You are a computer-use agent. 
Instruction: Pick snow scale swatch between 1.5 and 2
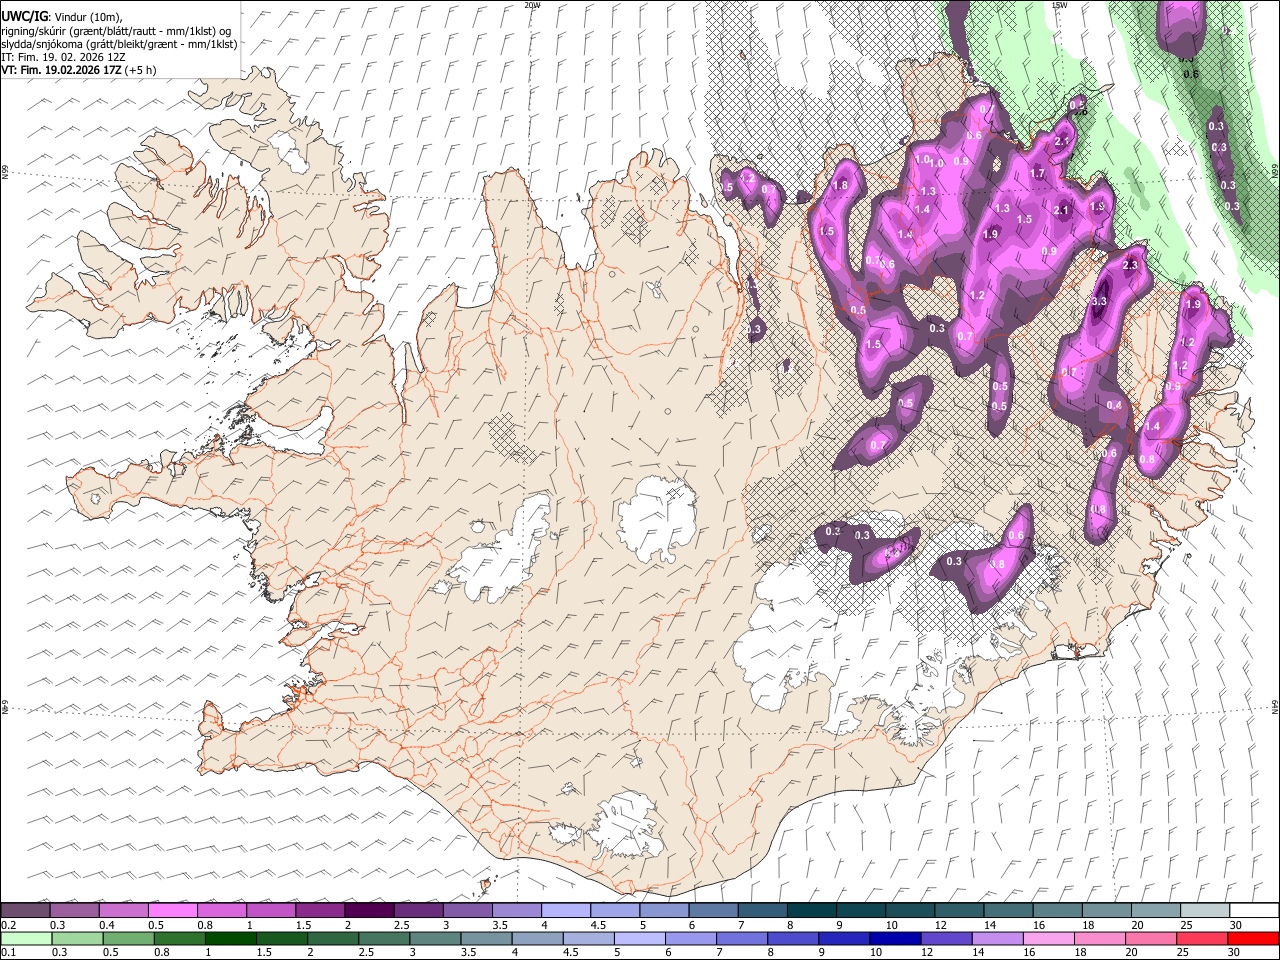320,910
